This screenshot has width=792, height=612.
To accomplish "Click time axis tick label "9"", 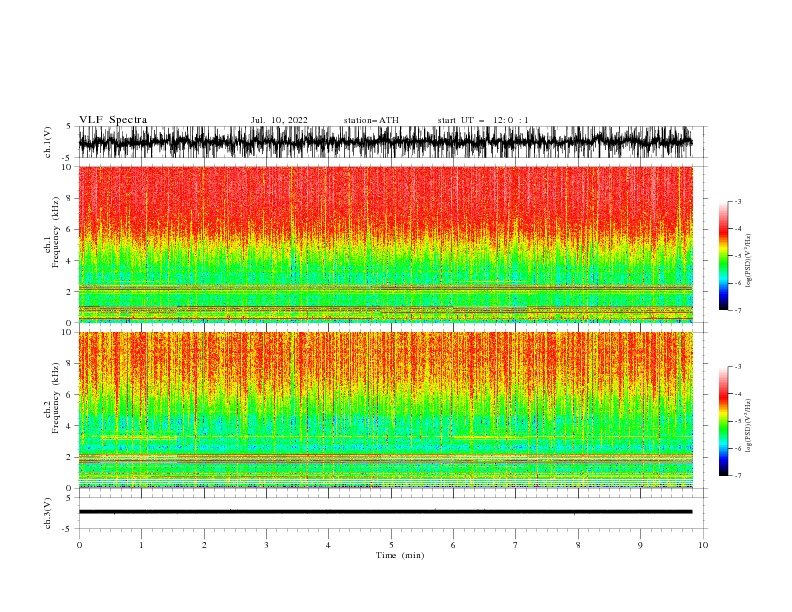I will pos(640,545).
